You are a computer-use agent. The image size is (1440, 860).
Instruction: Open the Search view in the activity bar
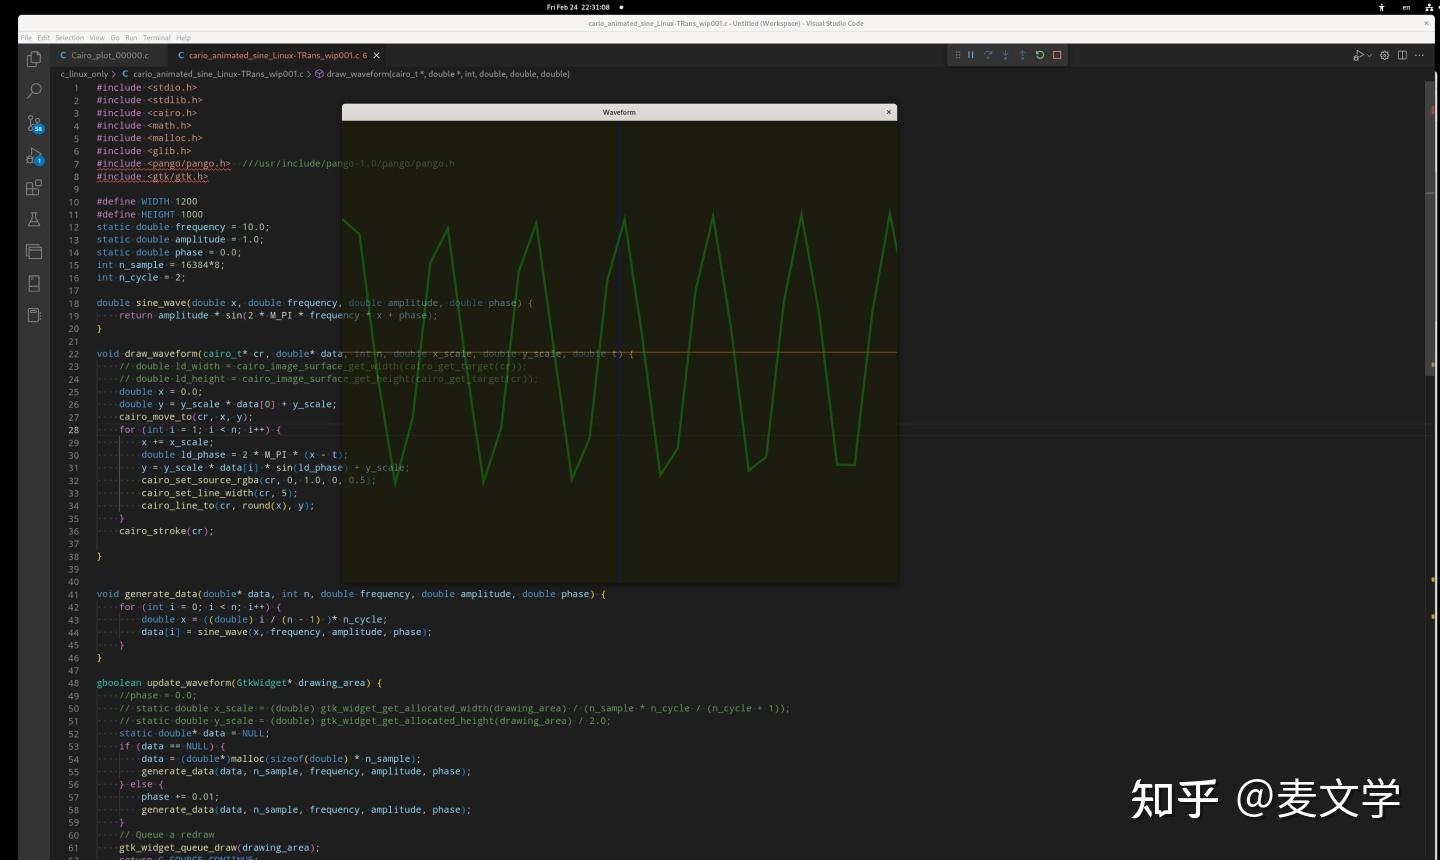click(34, 91)
